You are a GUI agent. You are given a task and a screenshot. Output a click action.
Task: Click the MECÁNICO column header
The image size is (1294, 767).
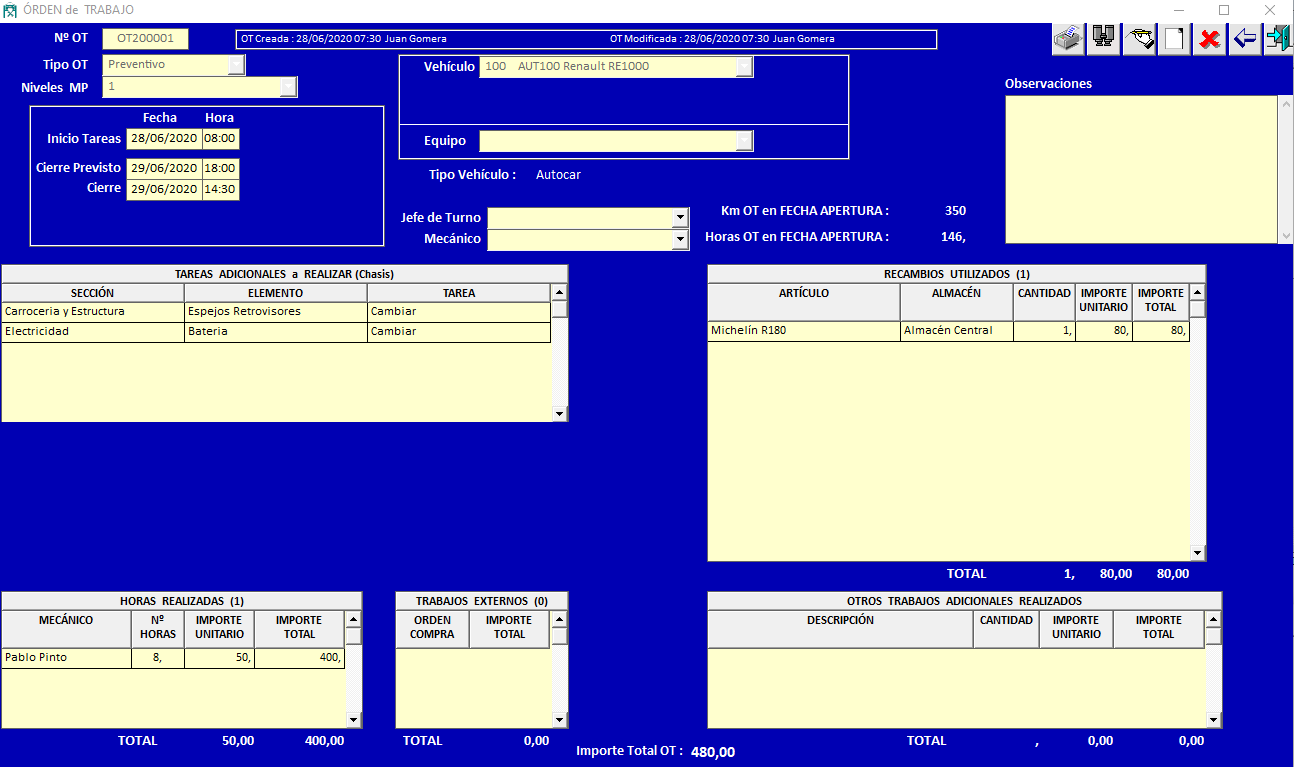67,629
